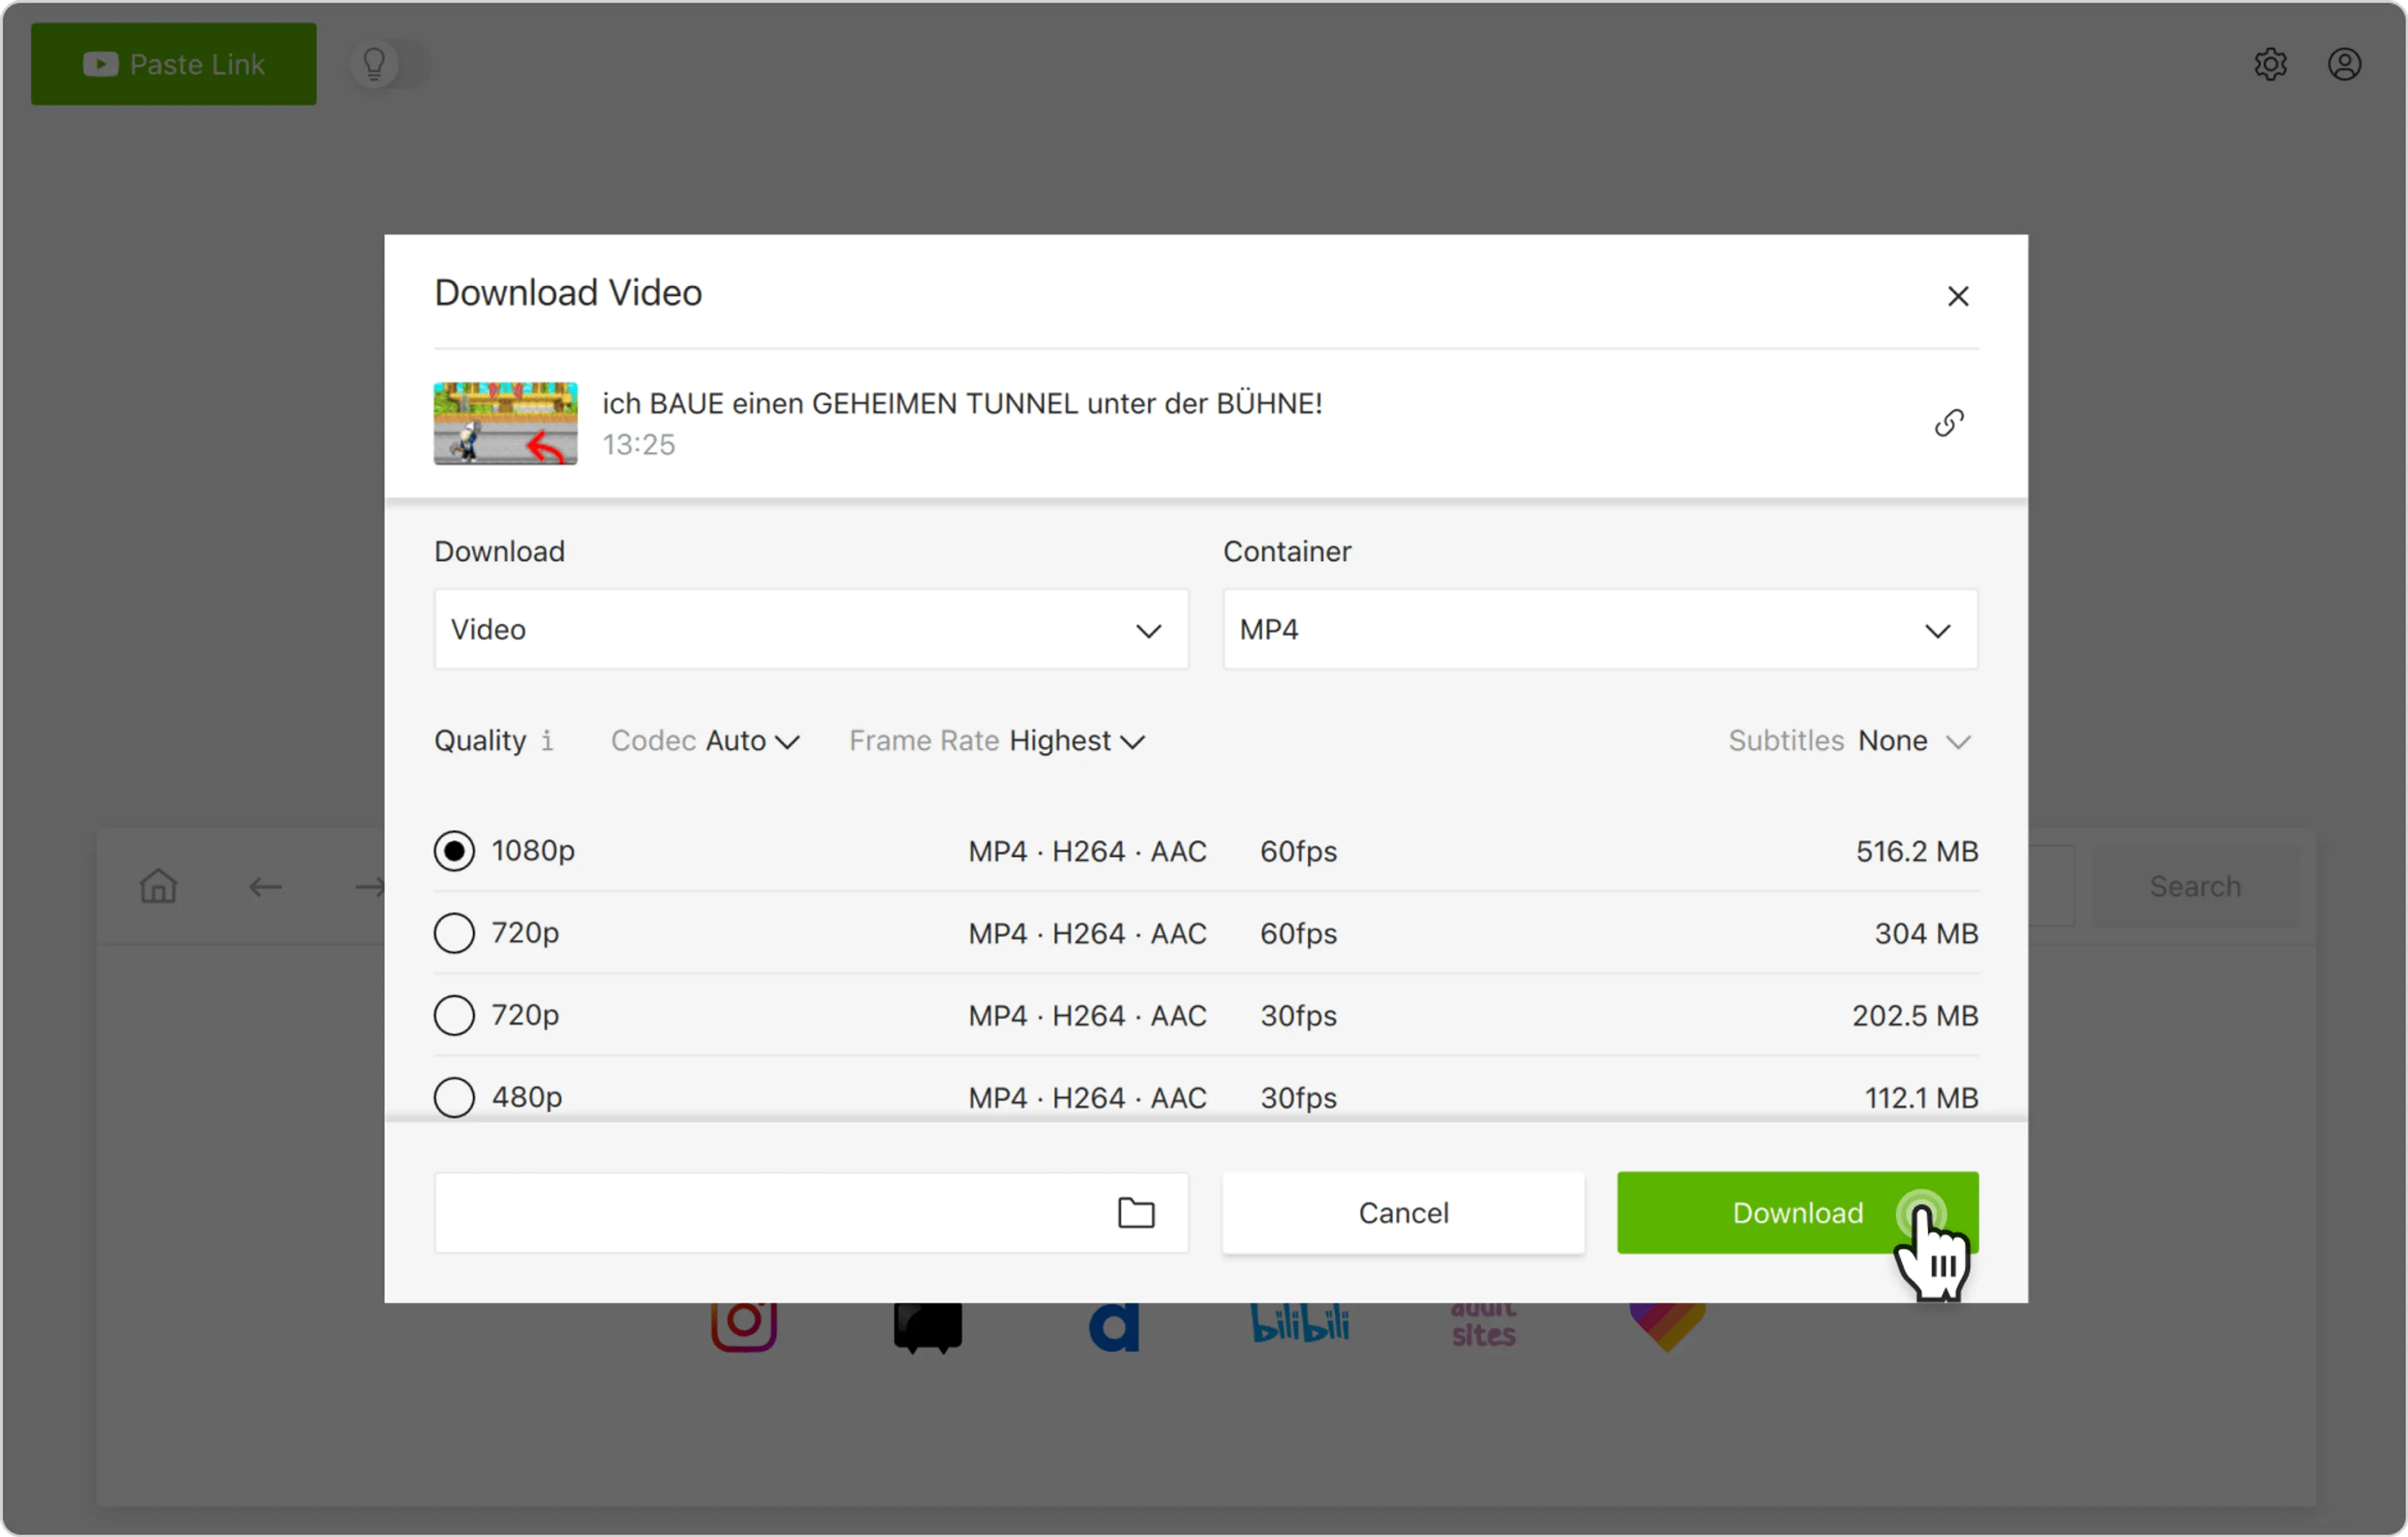Screen dimensions: 2408x1537
Task: Select the 720p 60fps quality option
Action: [x=454, y=933]
